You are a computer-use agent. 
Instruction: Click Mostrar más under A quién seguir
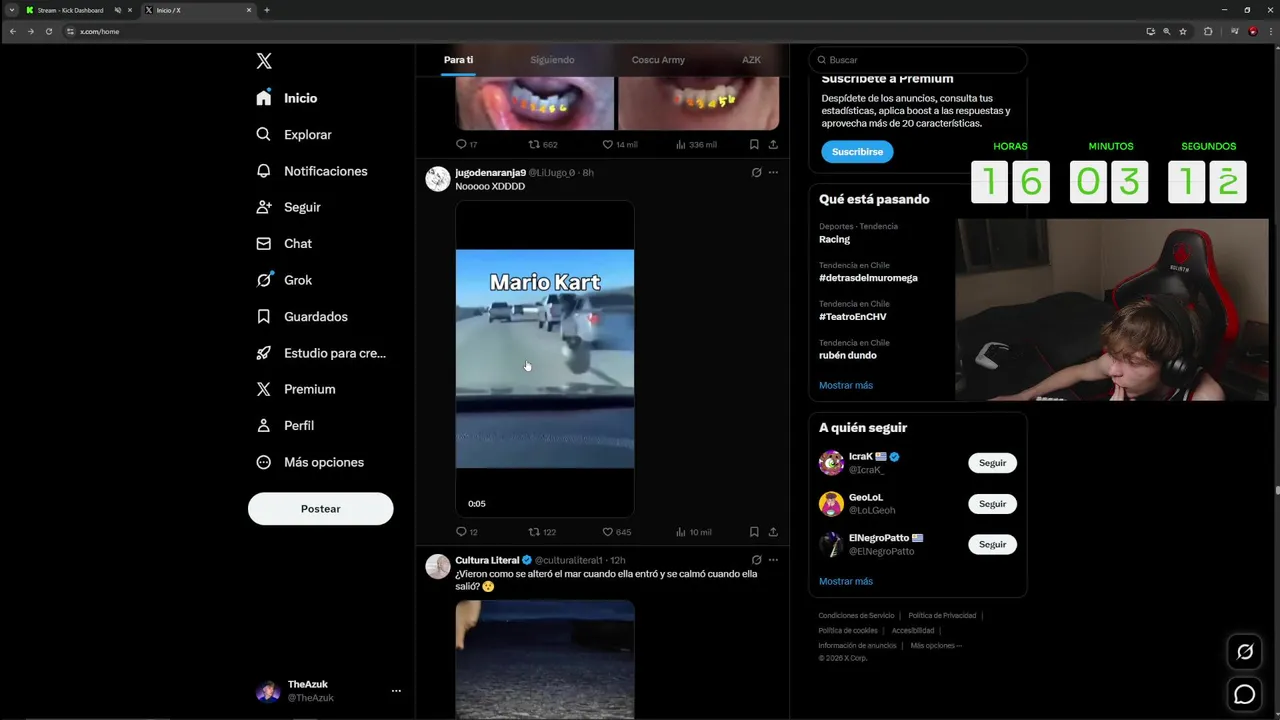pyautogui.click(x=846, y=581)
